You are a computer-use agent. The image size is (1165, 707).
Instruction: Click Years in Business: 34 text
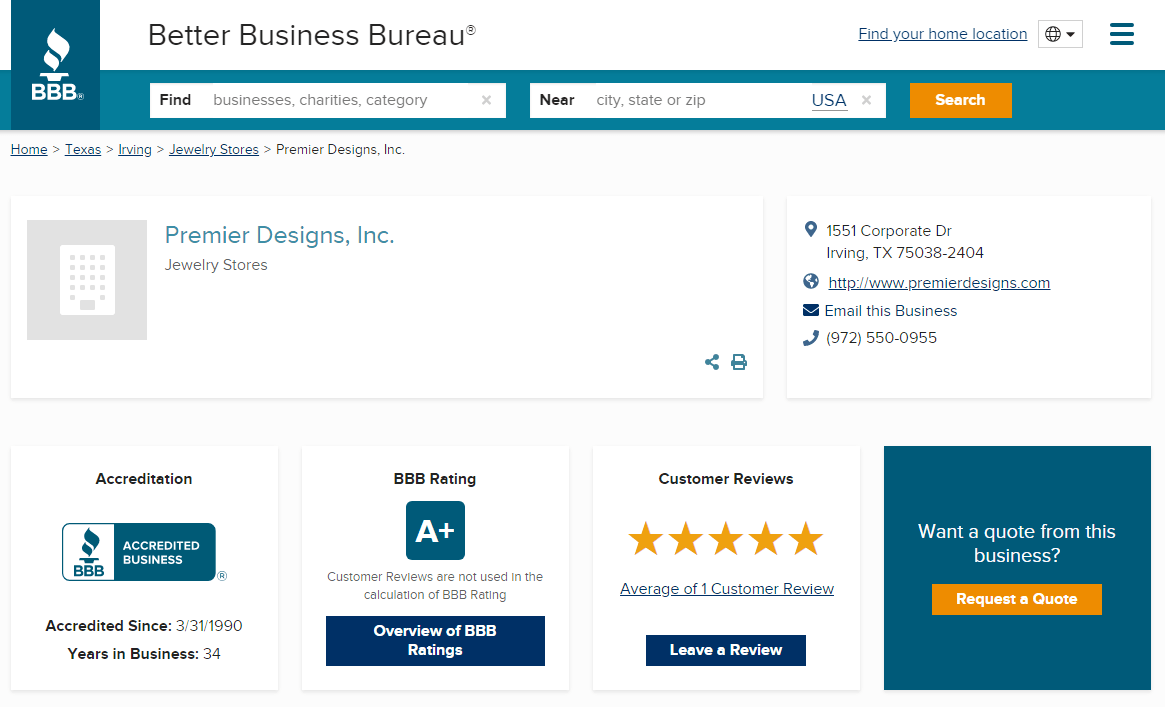[x=143, y=654]
